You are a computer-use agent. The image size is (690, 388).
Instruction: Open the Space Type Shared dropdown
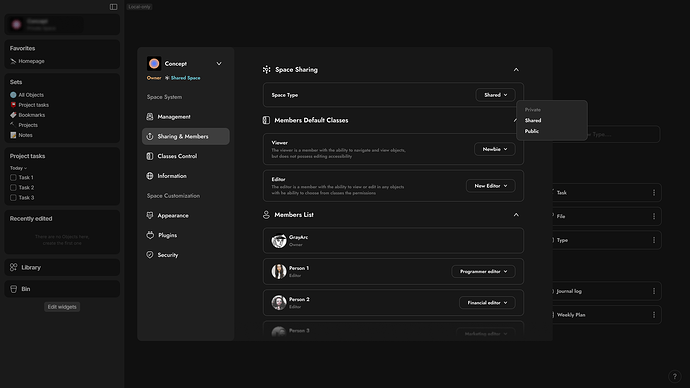click(495, 95)
